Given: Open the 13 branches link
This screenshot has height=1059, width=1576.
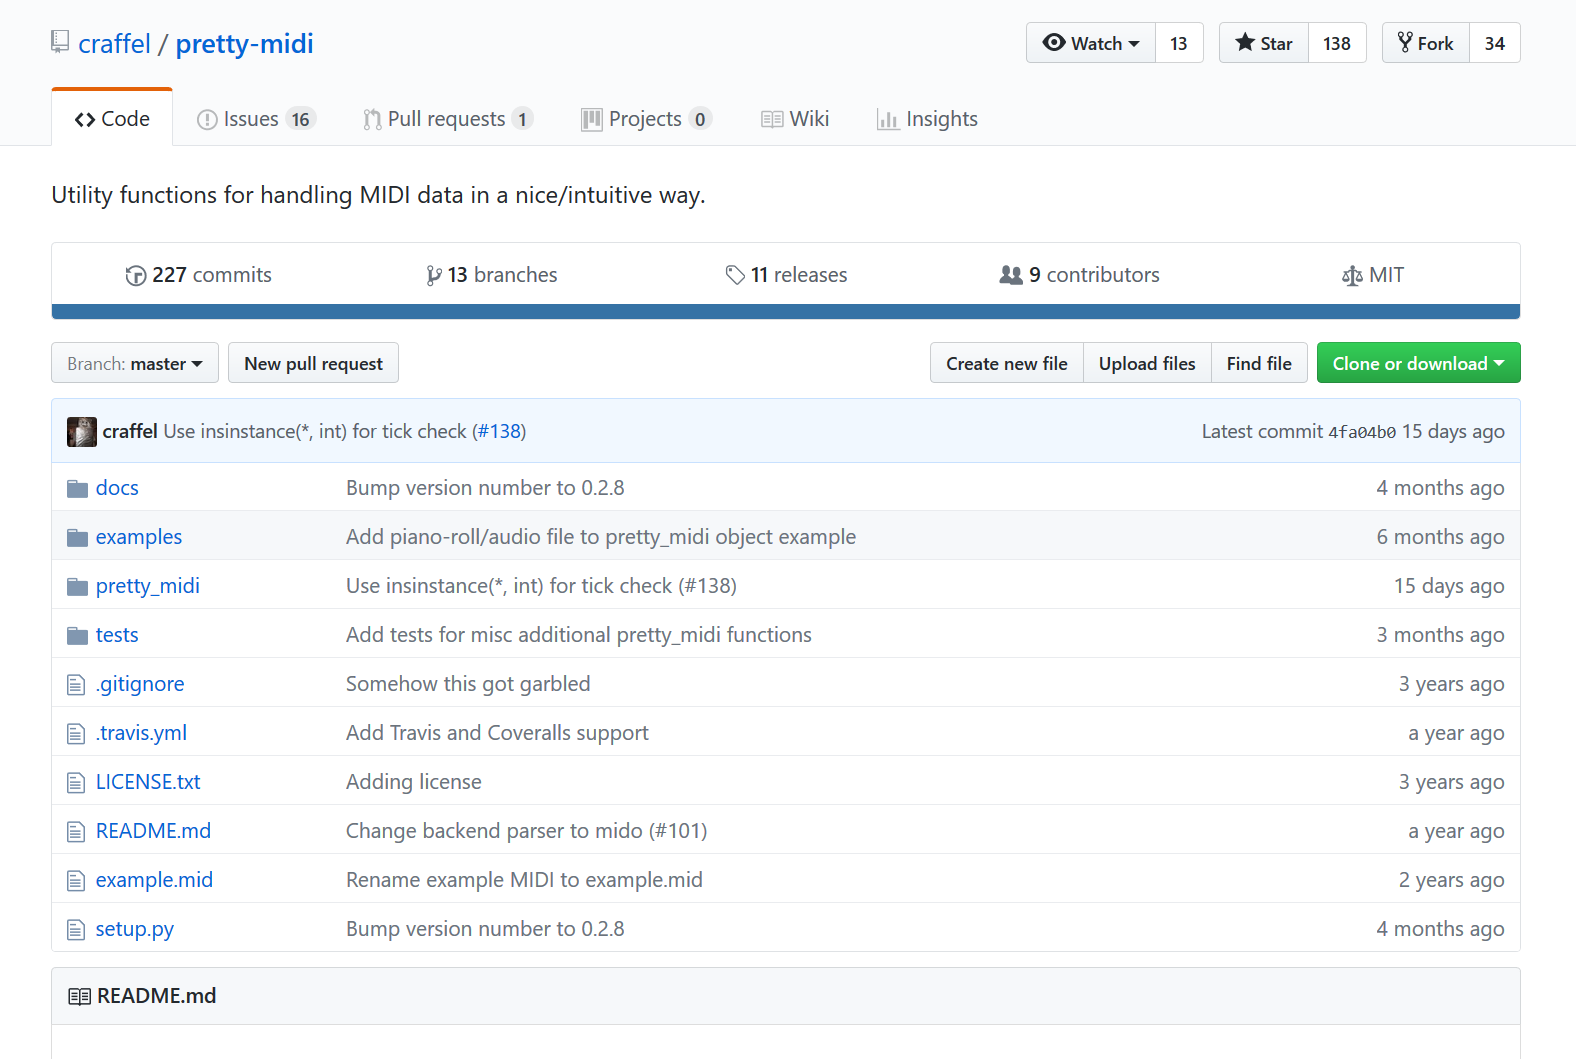Looking at the screenshot, I should click(492, 275).
